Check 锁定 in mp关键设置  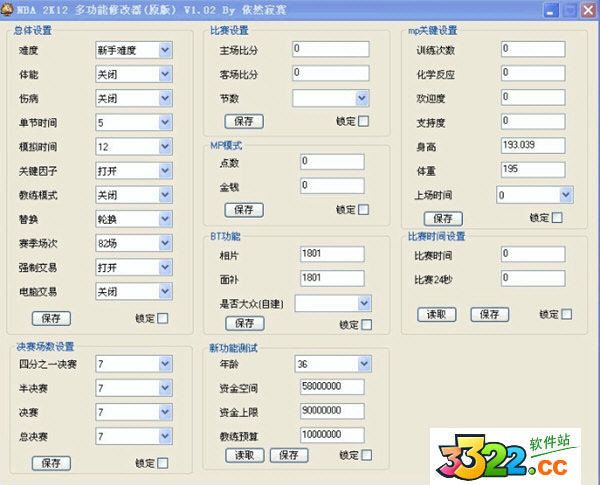coord(557,218)
